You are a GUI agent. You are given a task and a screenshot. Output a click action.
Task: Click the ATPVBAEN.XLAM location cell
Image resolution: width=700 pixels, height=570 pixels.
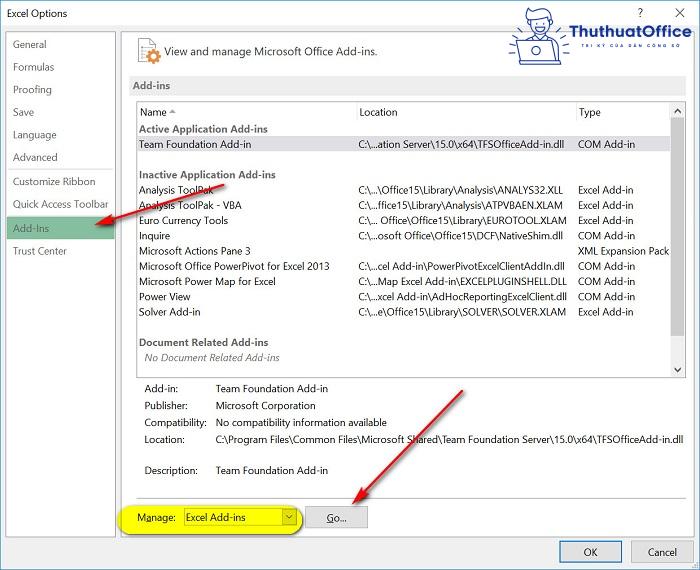tap(460, 205)
